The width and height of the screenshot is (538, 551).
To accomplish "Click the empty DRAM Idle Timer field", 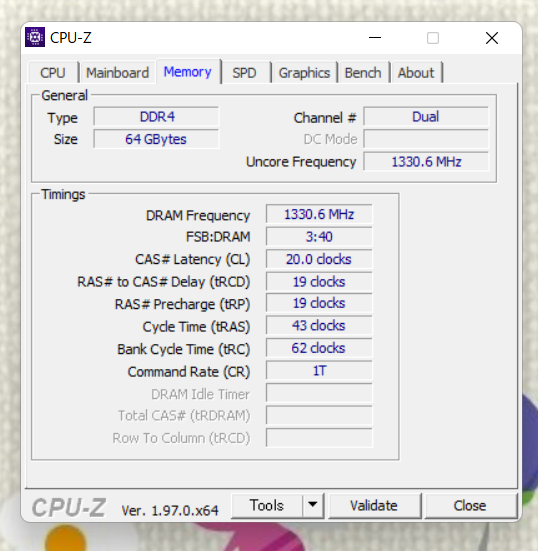I will (x=319, y=393).
